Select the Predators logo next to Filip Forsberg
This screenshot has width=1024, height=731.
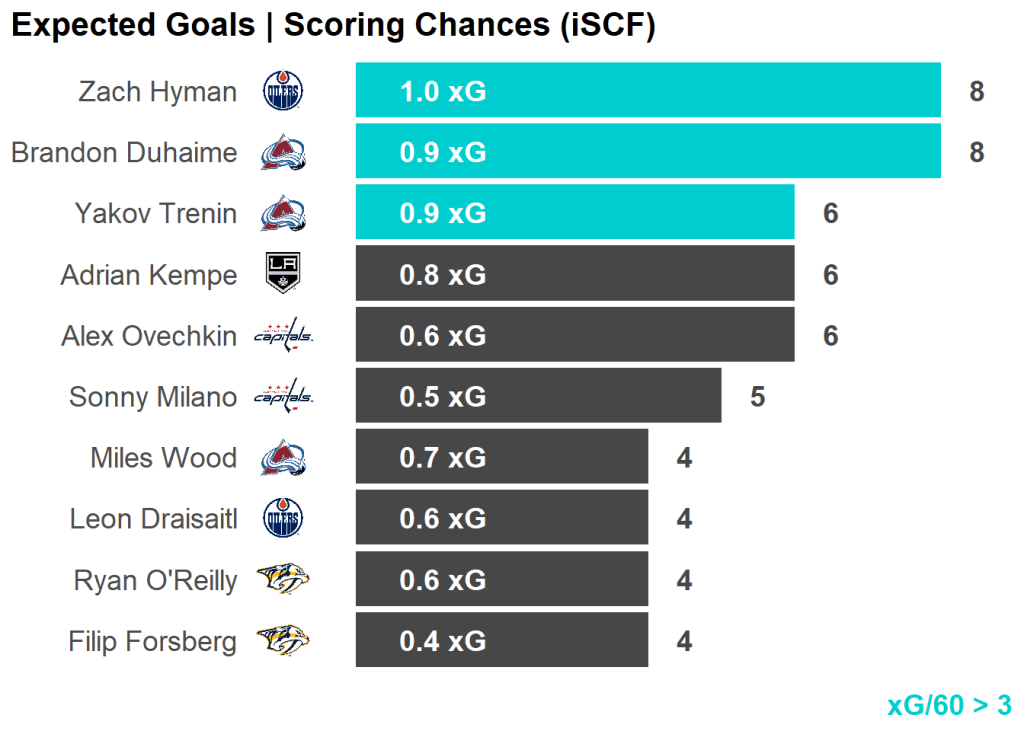[x=283, y=641]
